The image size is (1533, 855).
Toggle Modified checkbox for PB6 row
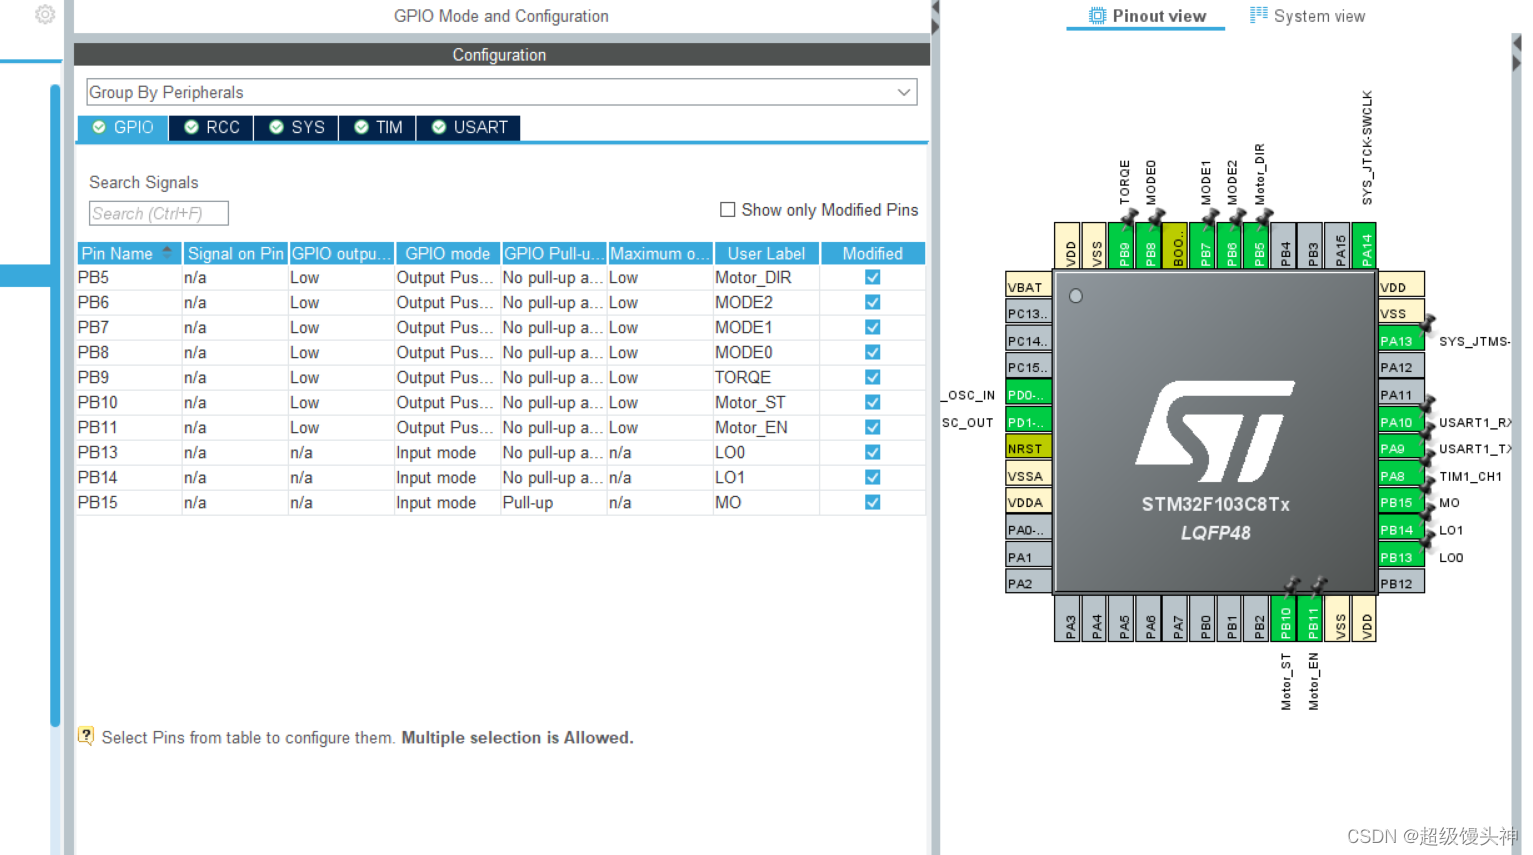873,302
